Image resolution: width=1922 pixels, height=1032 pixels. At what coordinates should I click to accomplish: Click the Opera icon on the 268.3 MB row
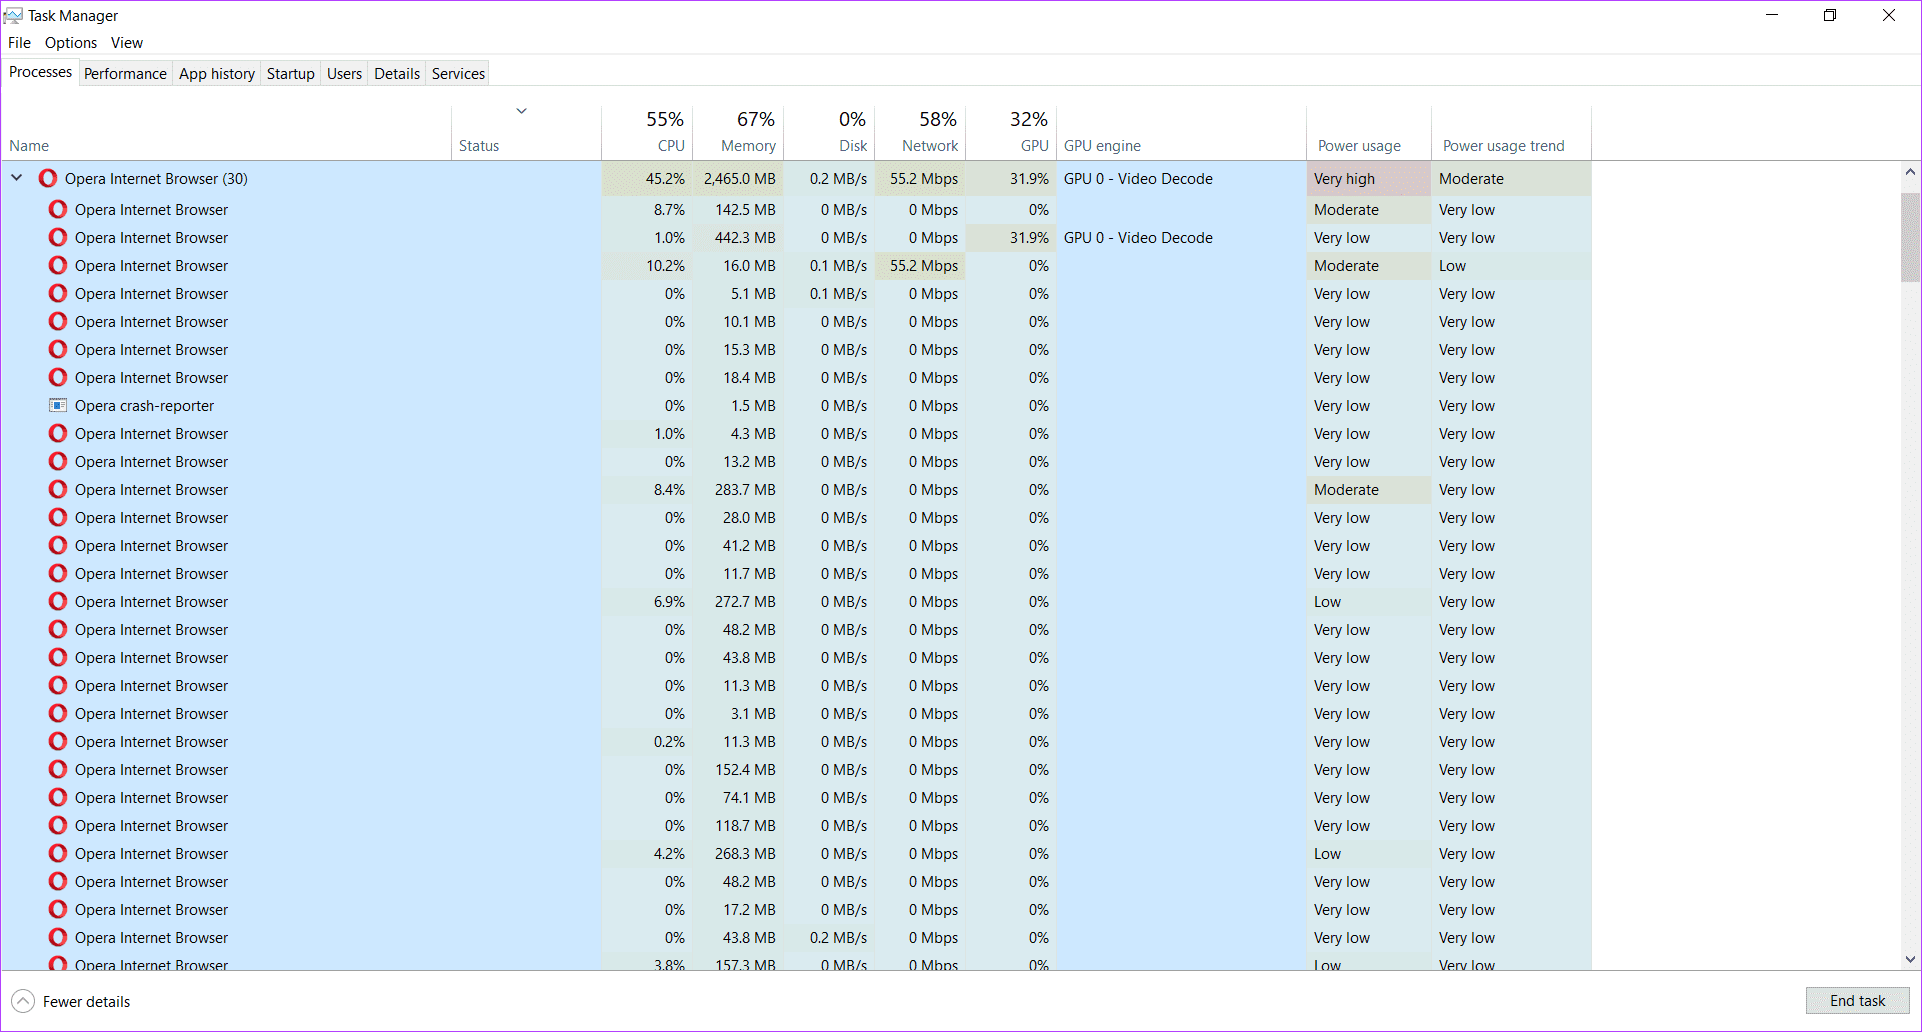[58, 853]
